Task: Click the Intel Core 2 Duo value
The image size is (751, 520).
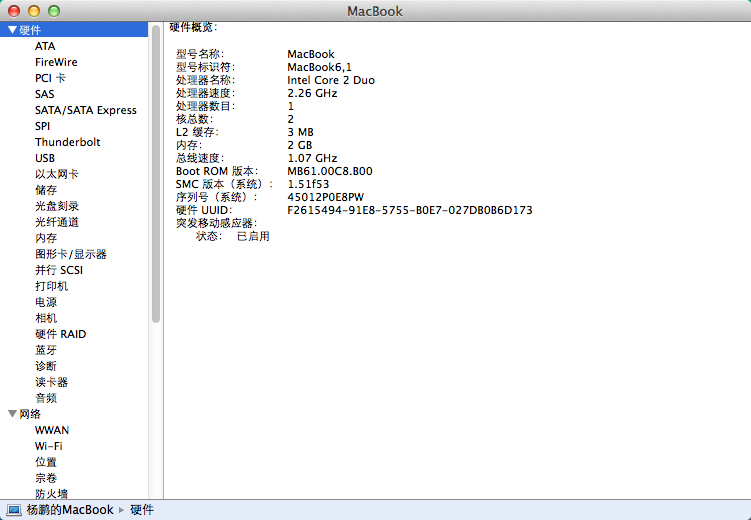Action: coord(331,80)
